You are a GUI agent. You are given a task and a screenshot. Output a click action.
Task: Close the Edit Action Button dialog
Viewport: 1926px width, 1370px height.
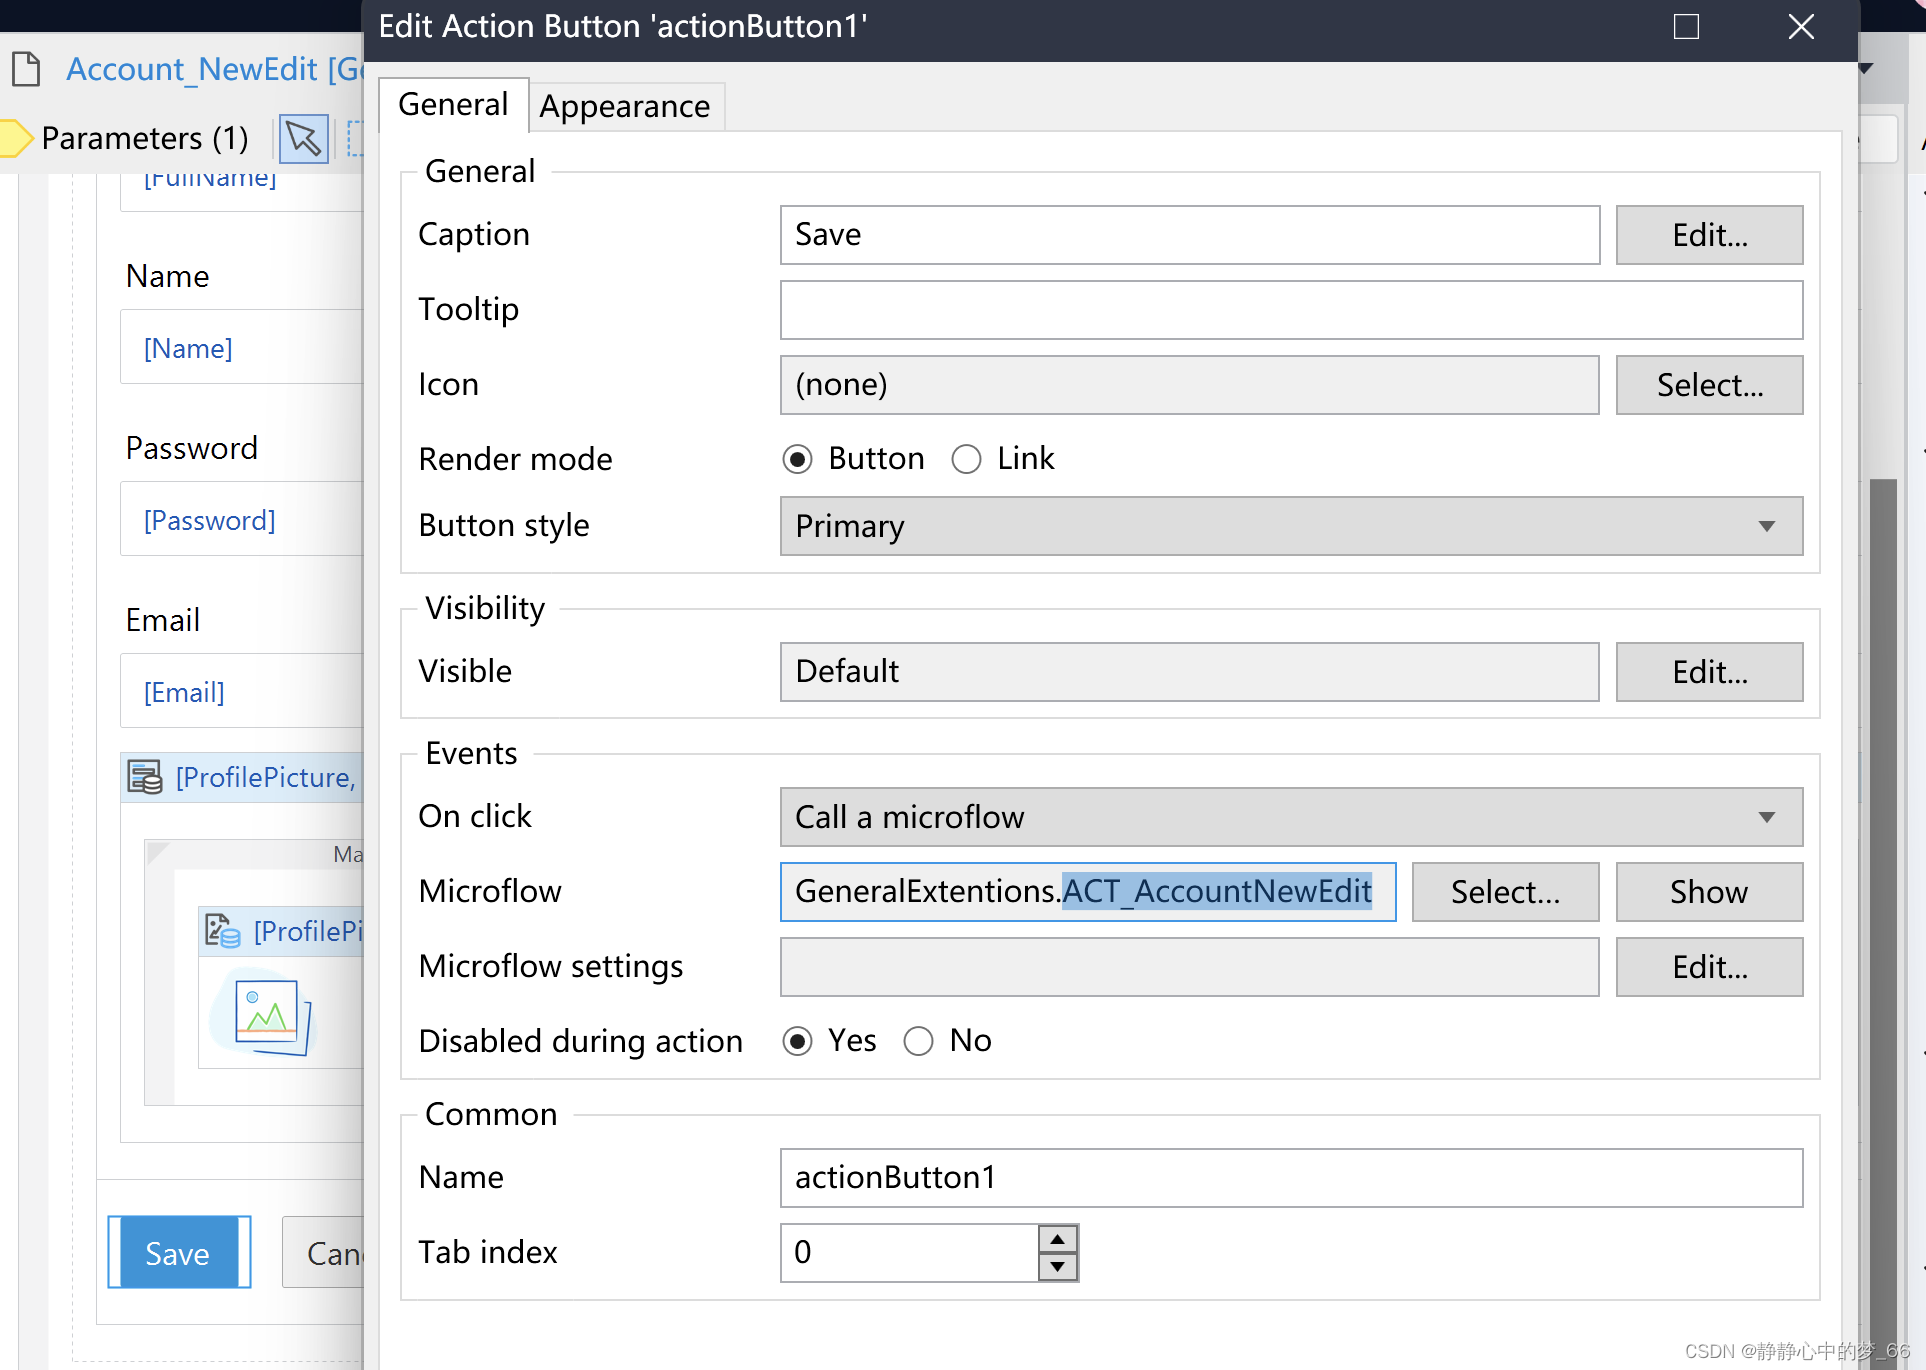[x=1801, y=27]
